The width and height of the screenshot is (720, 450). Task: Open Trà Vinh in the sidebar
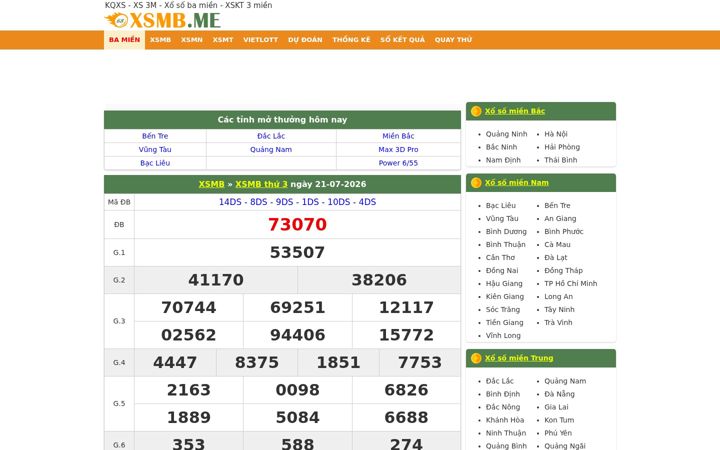pyautogui.click(x=558, y=322)
